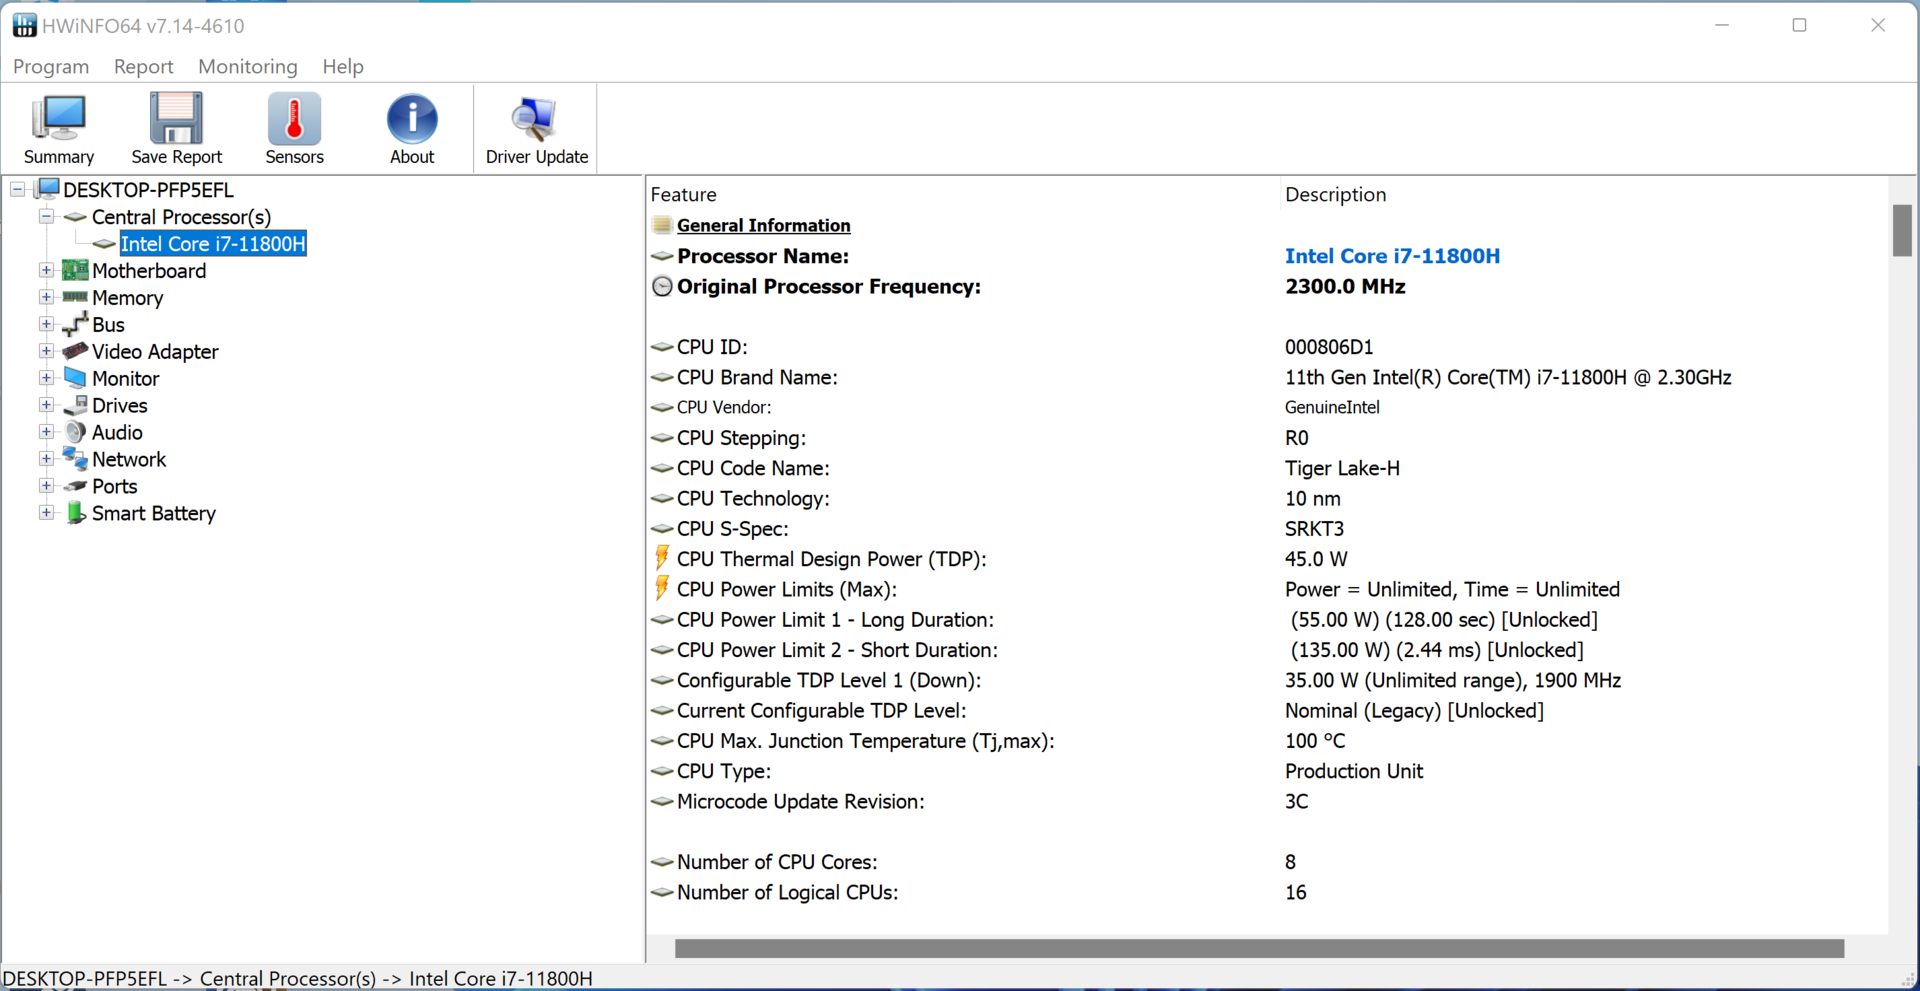Expand the Network node
This screenshot has height=991, width=1920.
[46, 459]
